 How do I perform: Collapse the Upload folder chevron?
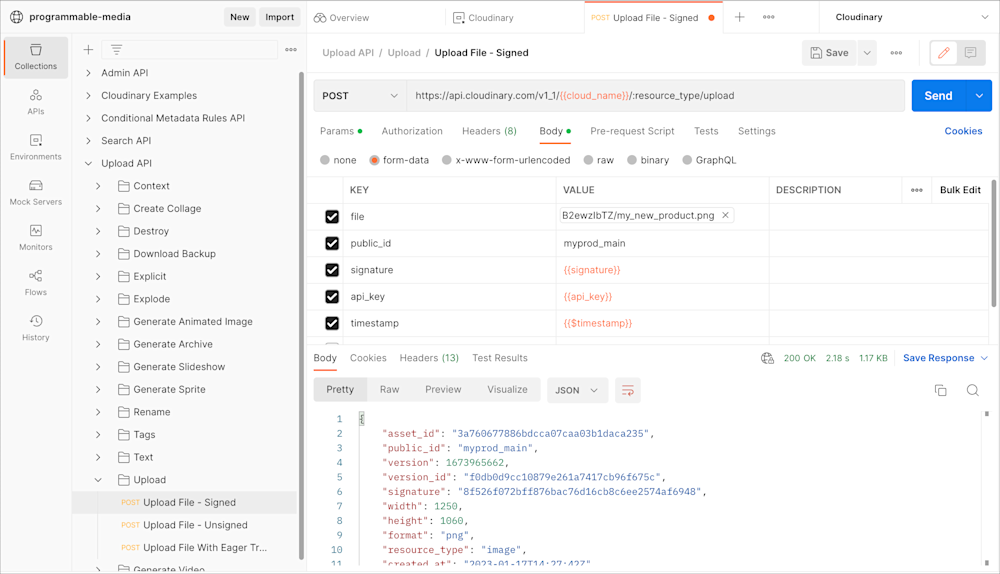[98, 480]
